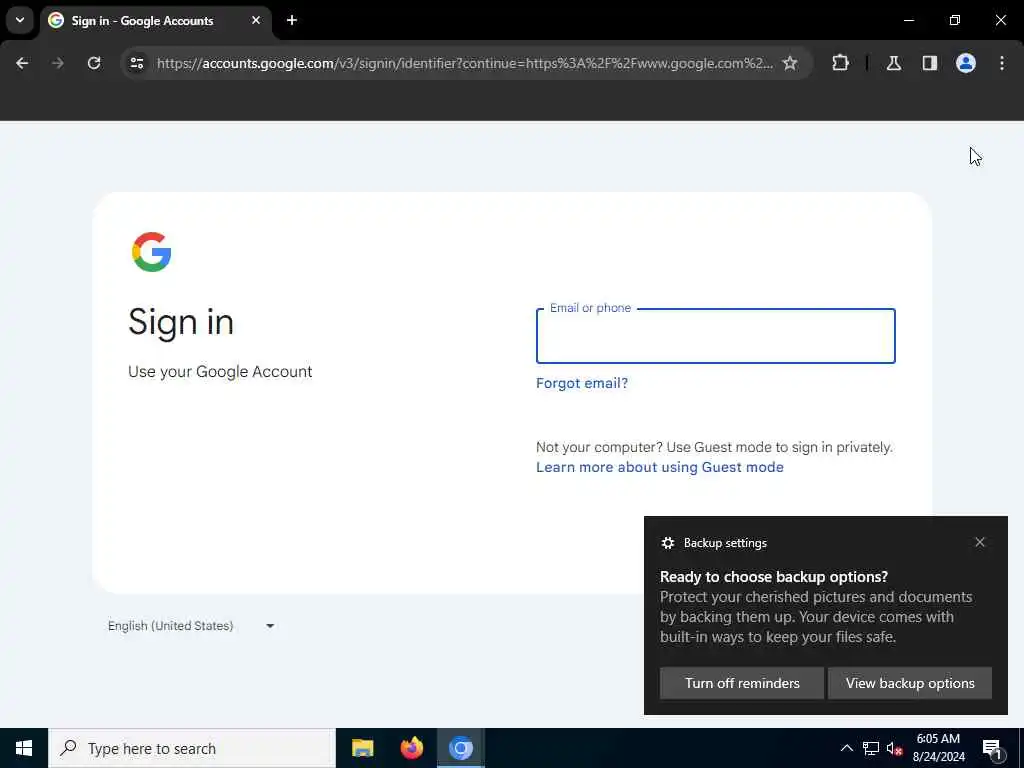Close the Sign in - Google Accounts tab
Viewport: 1024px width, 768px height.
coord(256,20)
